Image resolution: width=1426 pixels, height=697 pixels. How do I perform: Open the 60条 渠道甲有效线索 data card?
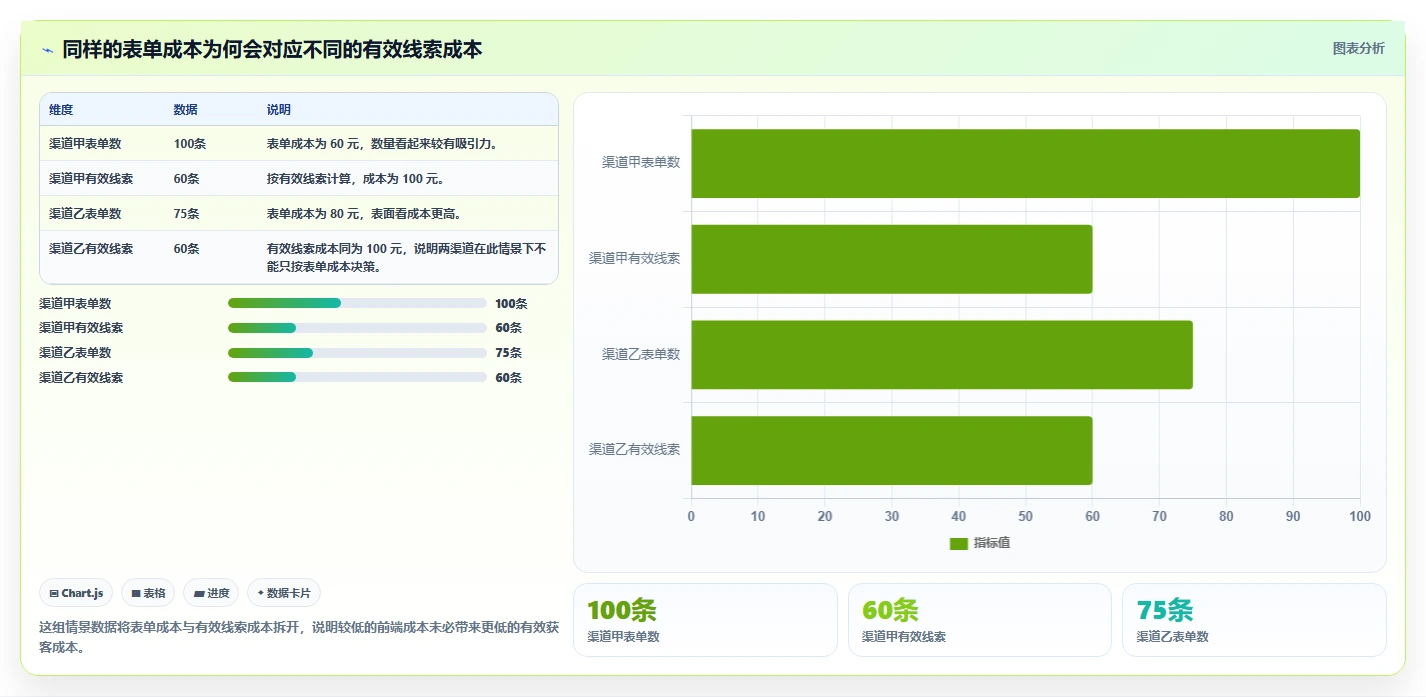coord(980,620)
